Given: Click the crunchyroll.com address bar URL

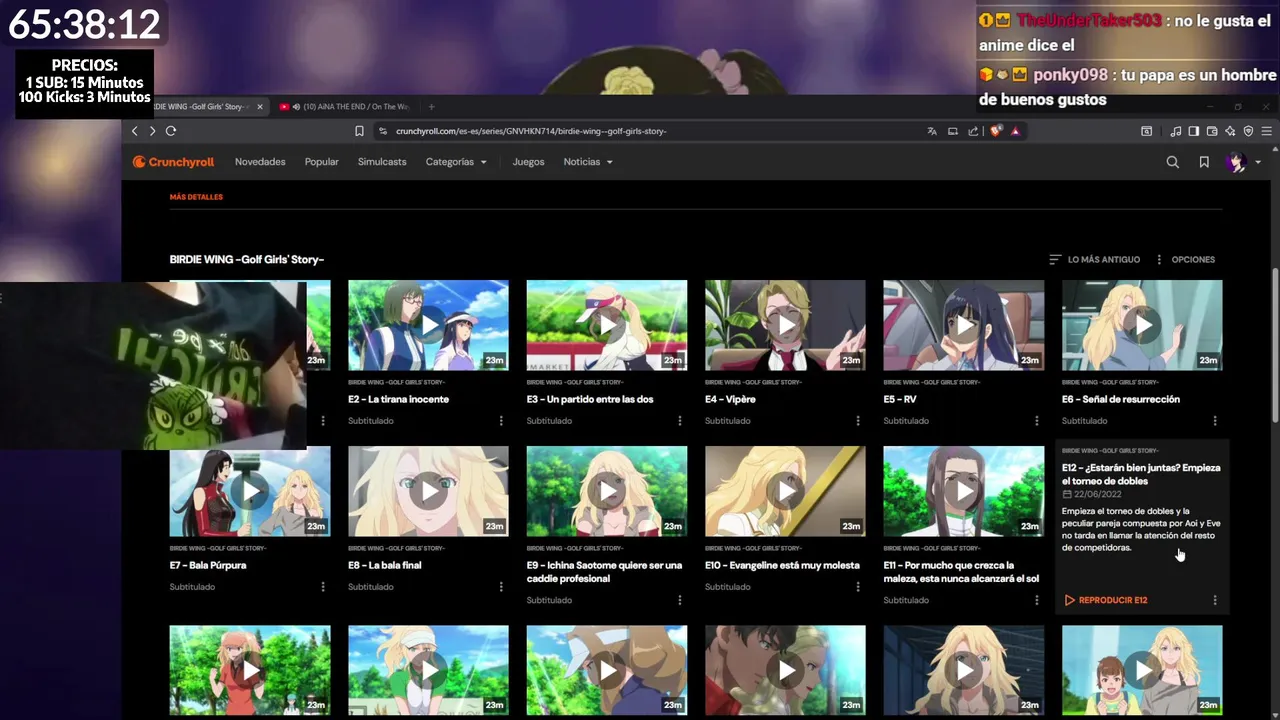Looking at the screenshot, I should click(x=531, y=131).
